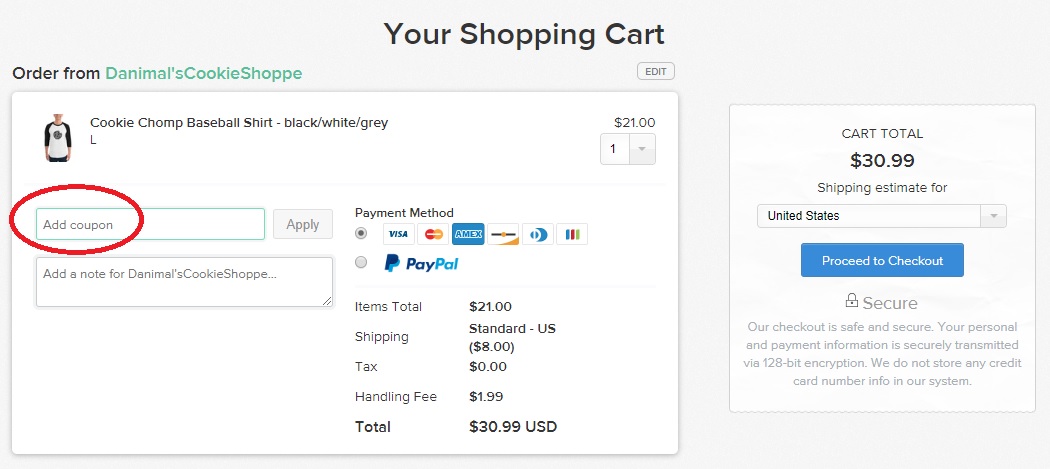Focus the Add coupon input field
Viewport: 1050px width, 469px height.
(x=151, y=224)
